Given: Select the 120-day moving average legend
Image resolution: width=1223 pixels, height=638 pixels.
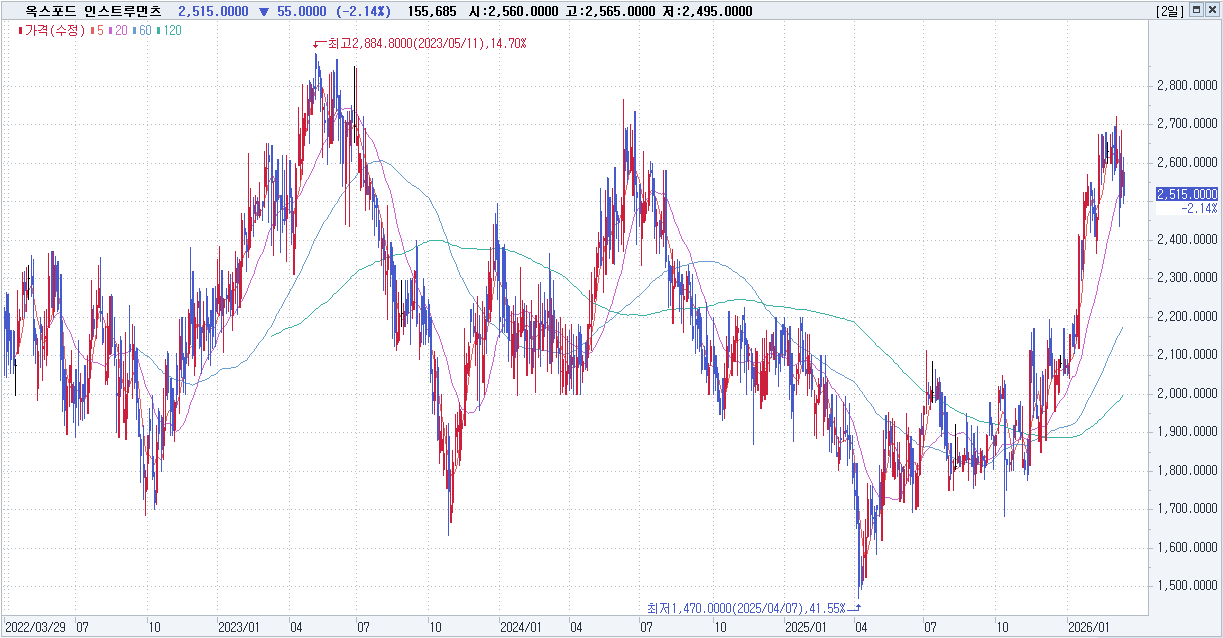Looking at the screenshot, I should coord(171,31).
